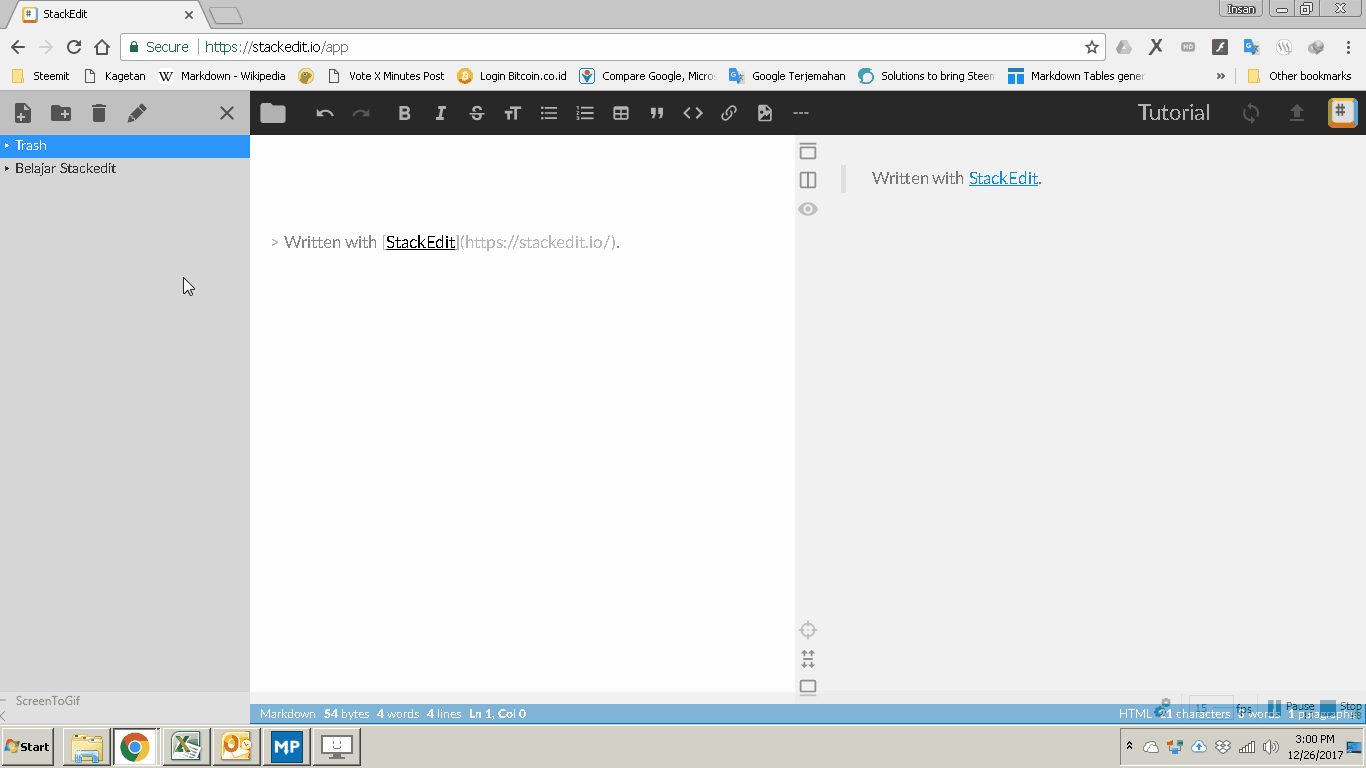Insert a table from the toolbar
The height and width of the screenshot is (768, 1366).
tap(621, 113)
